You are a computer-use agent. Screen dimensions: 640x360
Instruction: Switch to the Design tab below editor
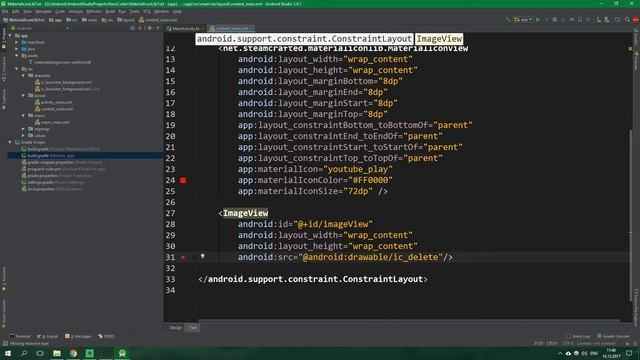[176, 327]
